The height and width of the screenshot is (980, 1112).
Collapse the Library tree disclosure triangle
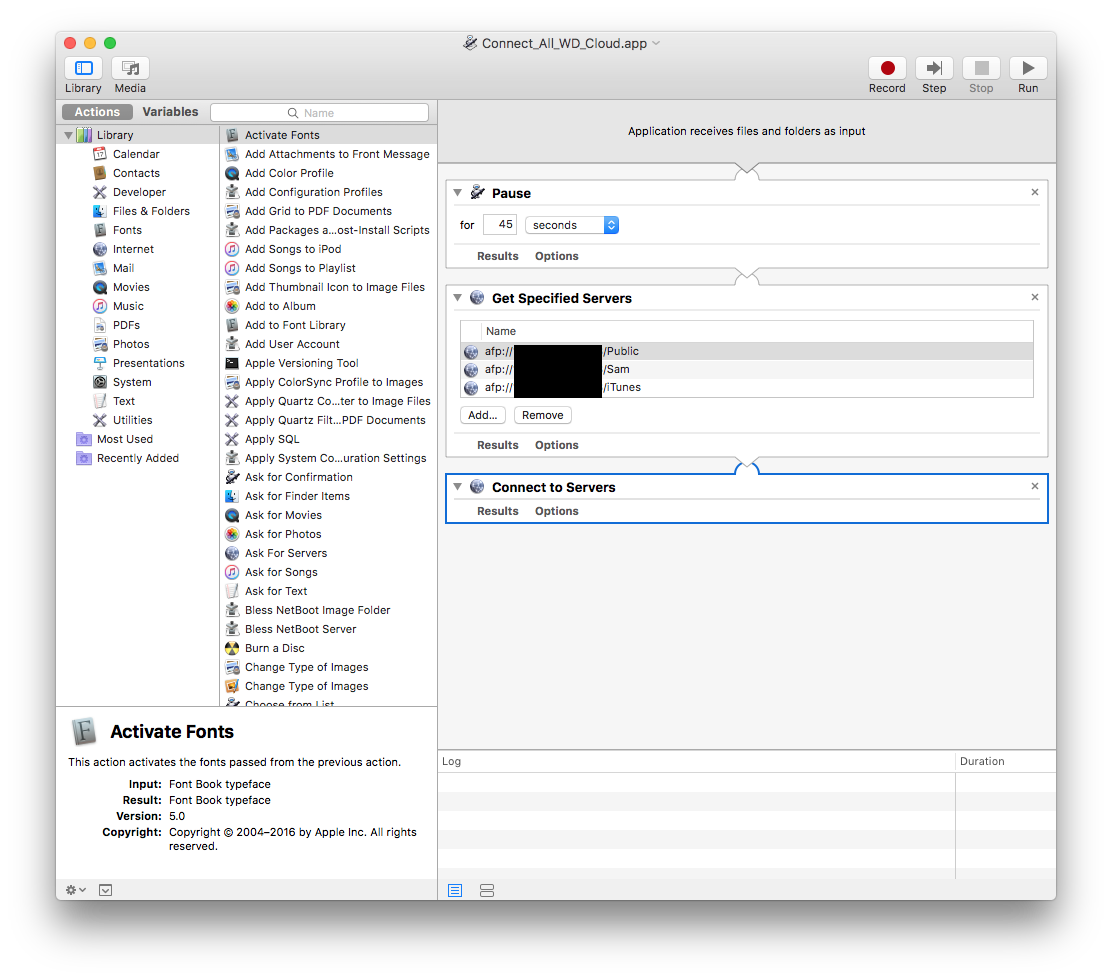click(69, 135)
